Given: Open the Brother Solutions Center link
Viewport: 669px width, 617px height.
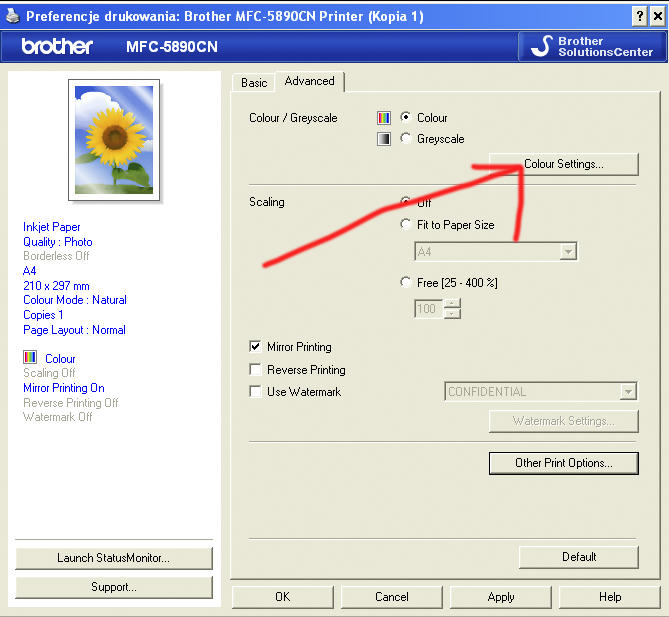Looking at the screenshot, I should (x=593, y=47).
